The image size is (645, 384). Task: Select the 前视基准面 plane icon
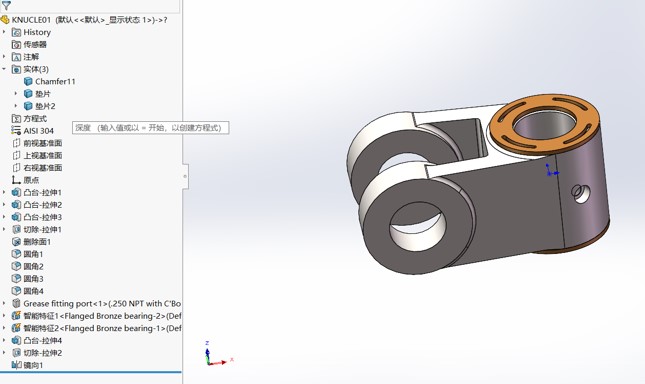(16, 143)
